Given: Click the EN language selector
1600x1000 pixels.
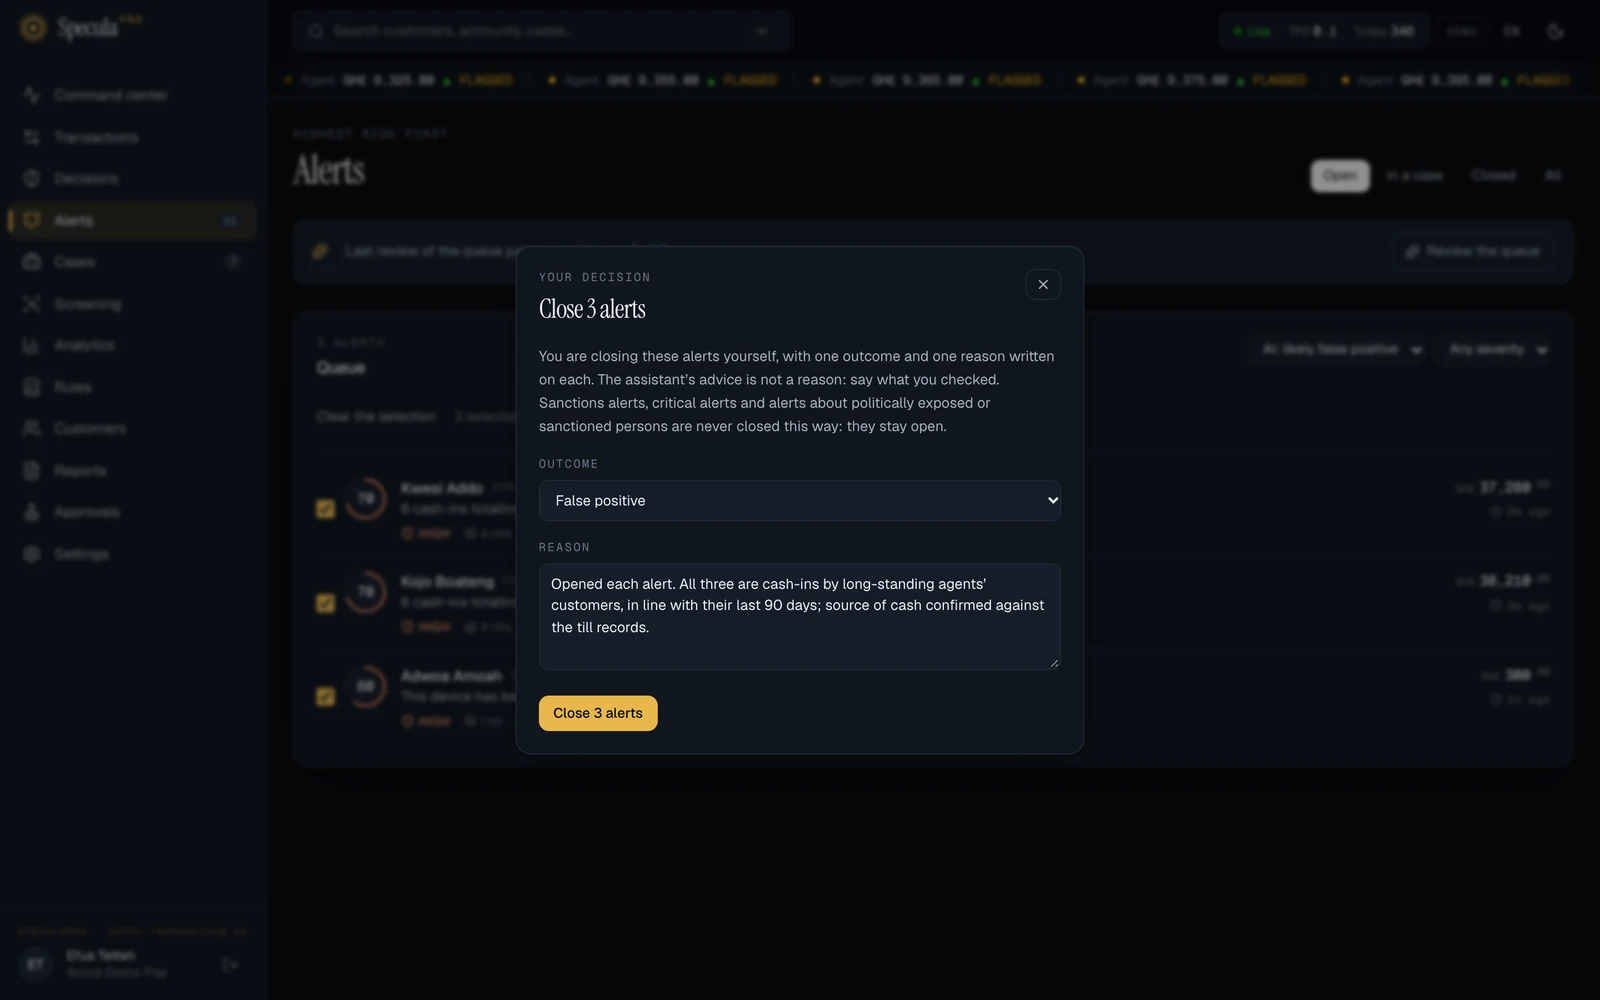Looking at the screenshot, I should coord(1511,31).
